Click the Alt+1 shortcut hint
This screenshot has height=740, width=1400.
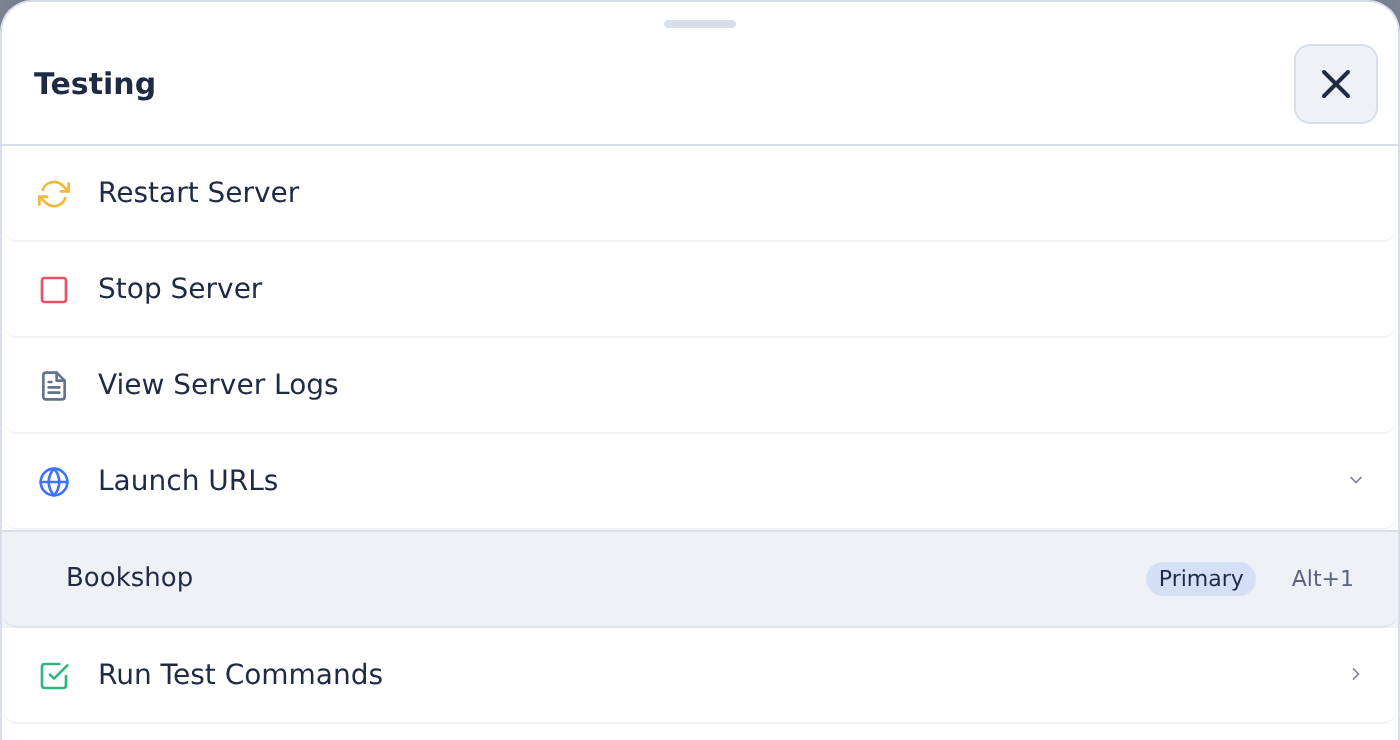coord(1322,579)
